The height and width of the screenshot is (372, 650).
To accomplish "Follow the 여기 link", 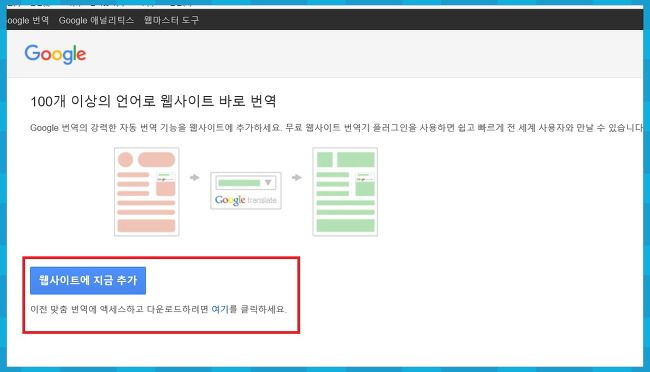I will (220, 309).
